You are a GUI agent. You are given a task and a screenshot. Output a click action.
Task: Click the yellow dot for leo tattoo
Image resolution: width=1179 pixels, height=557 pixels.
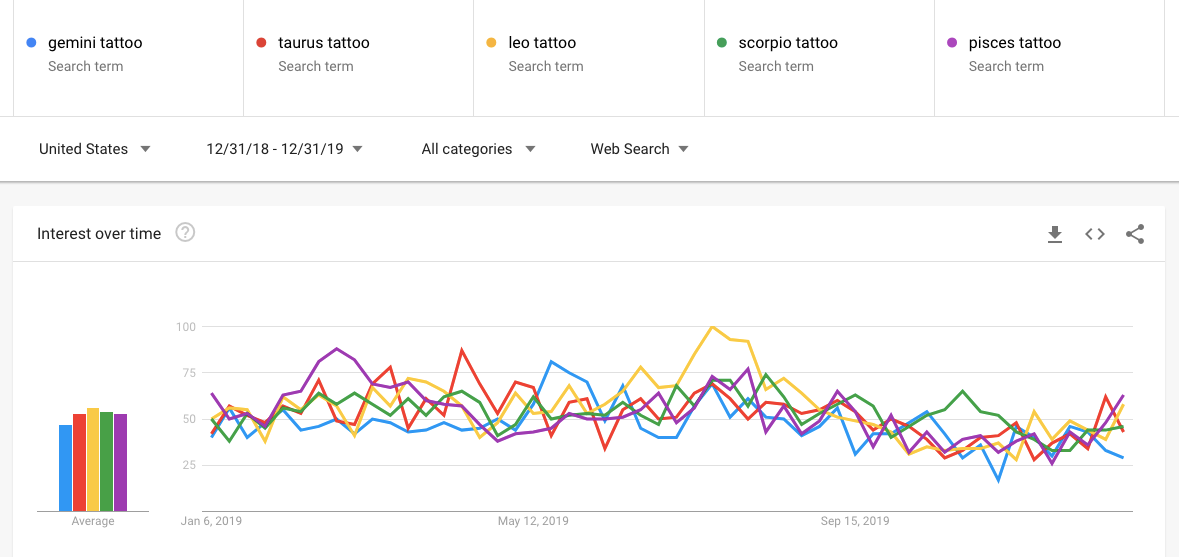pyautogui.click(x=492, y=43)
